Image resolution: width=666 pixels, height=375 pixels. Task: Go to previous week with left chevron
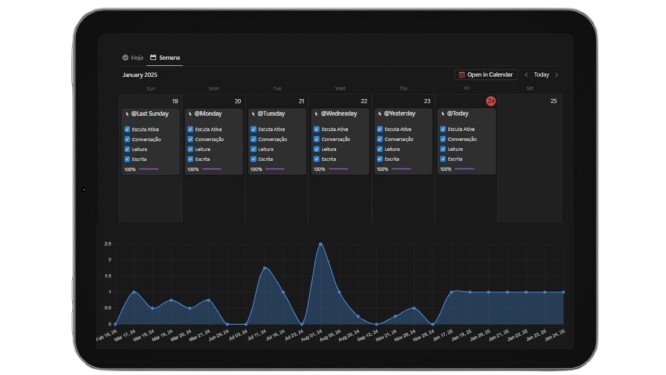(526, 75)
